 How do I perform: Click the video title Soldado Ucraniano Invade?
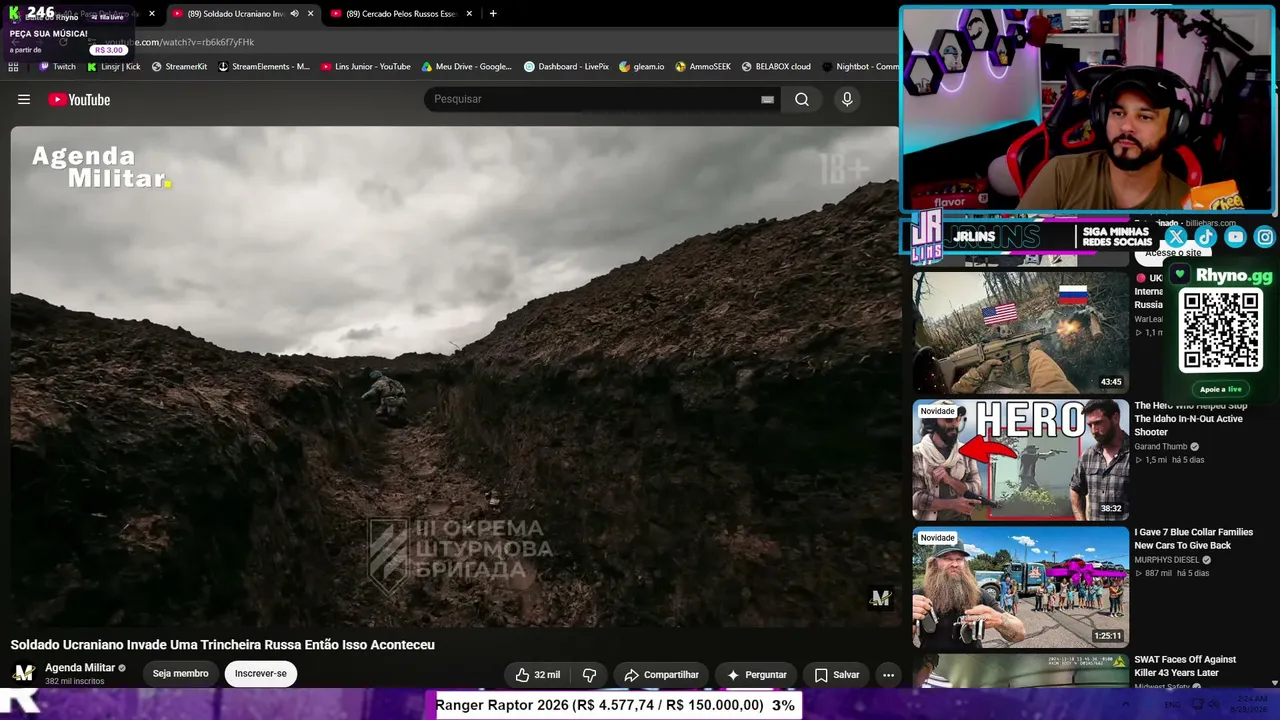point(223,645)
